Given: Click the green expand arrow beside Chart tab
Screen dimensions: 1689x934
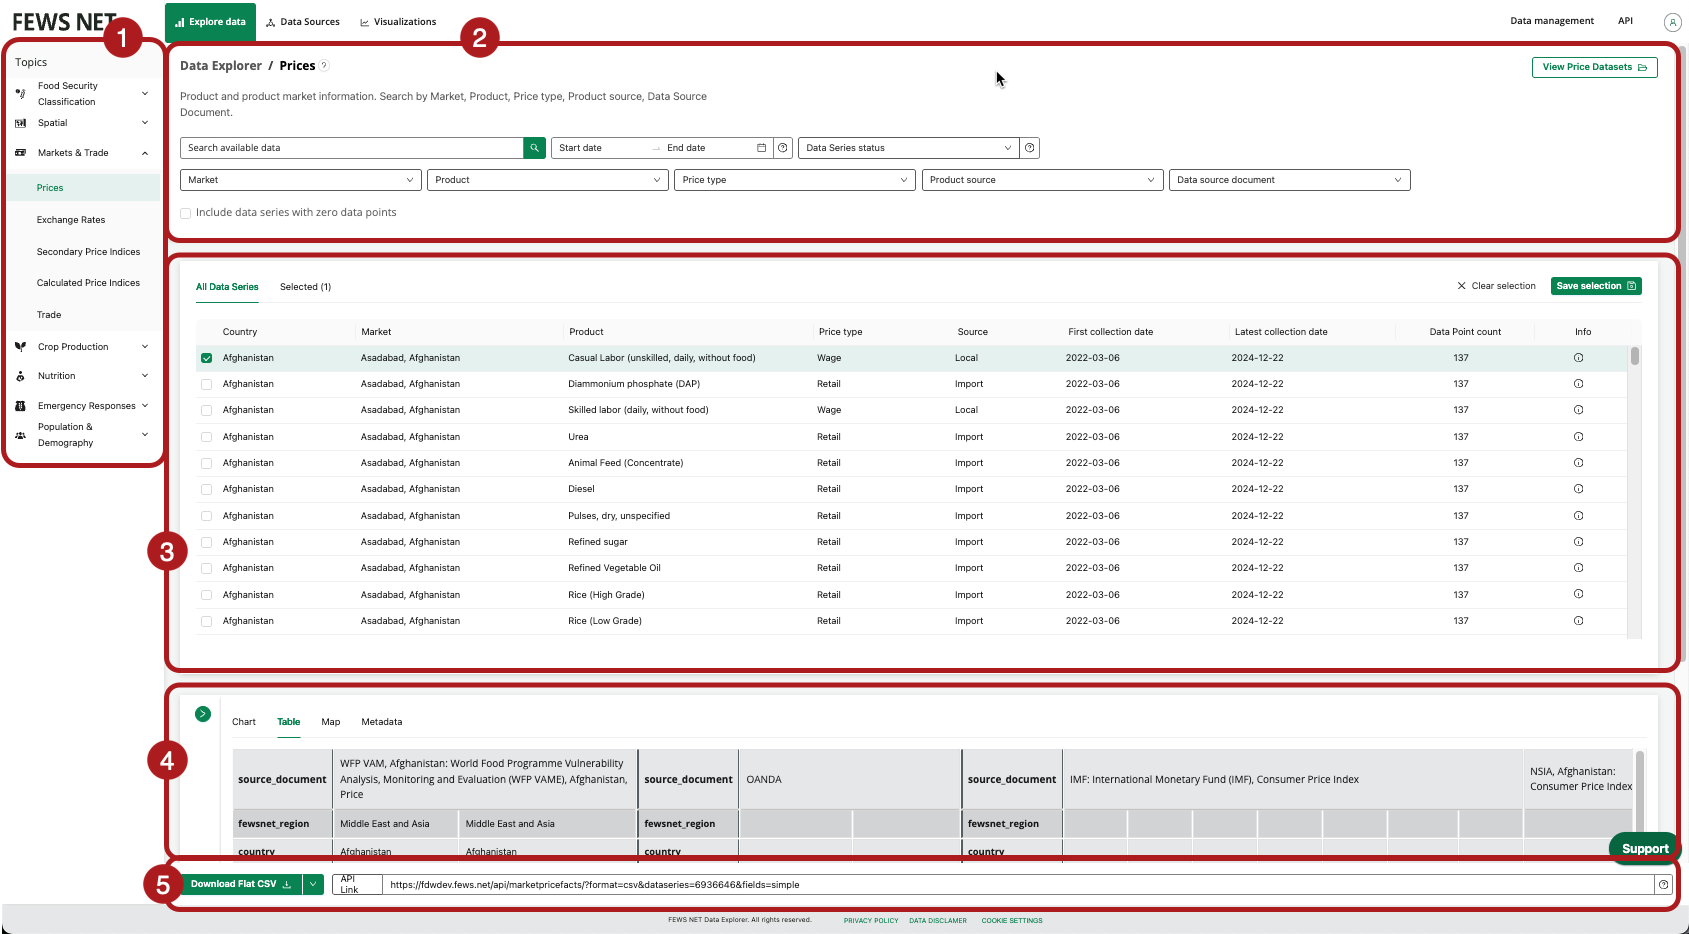Looking at the screenshot, I should [203, 714].
